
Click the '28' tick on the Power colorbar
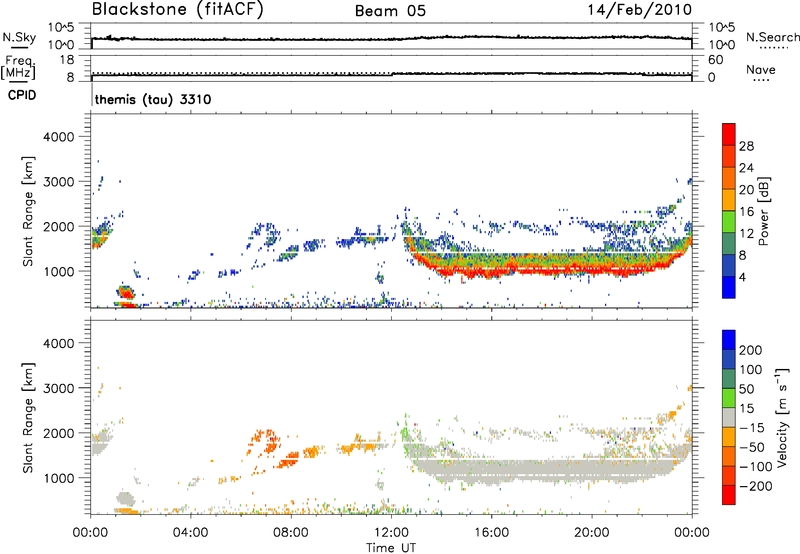[746, 146]
